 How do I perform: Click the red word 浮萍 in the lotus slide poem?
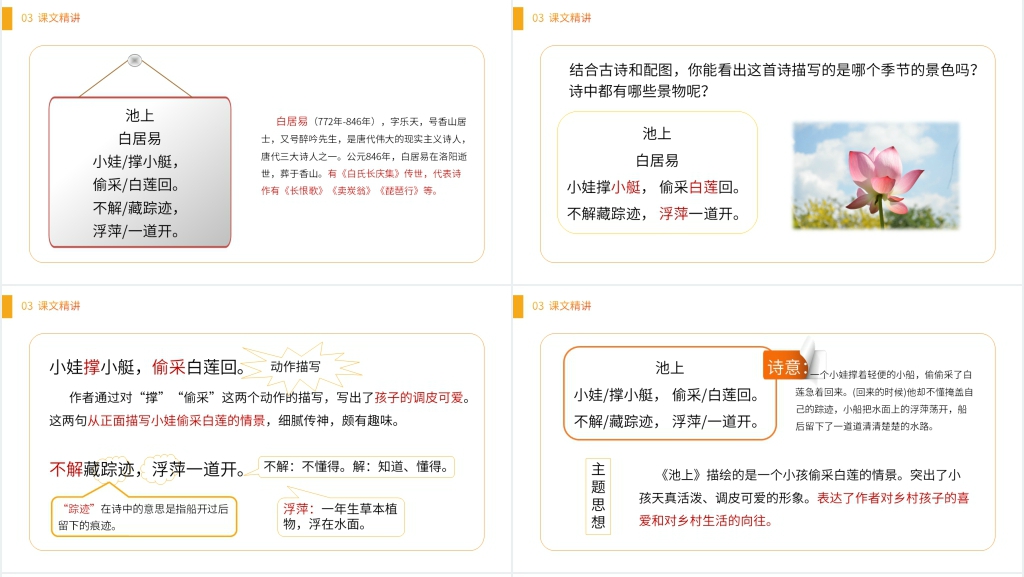click(674, 213)
